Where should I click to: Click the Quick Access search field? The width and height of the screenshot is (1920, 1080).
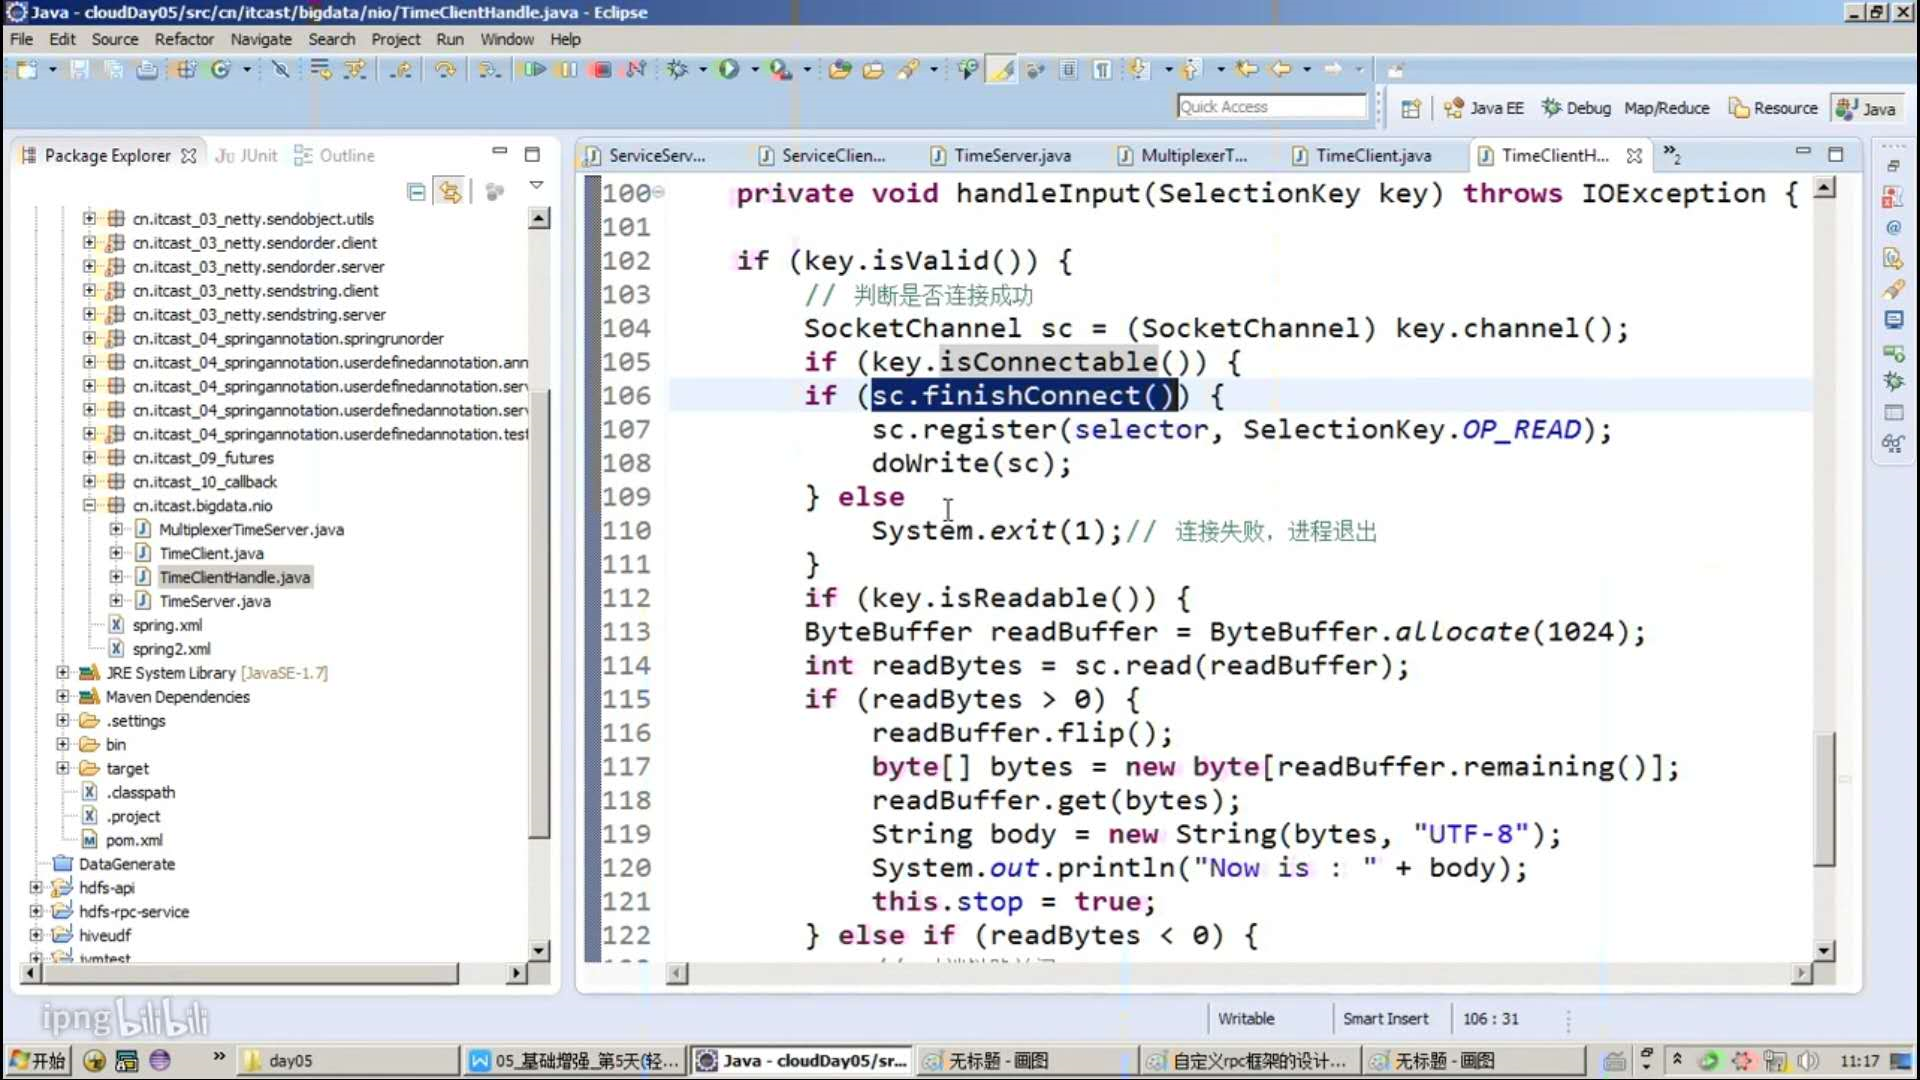tap(1270, 107)
